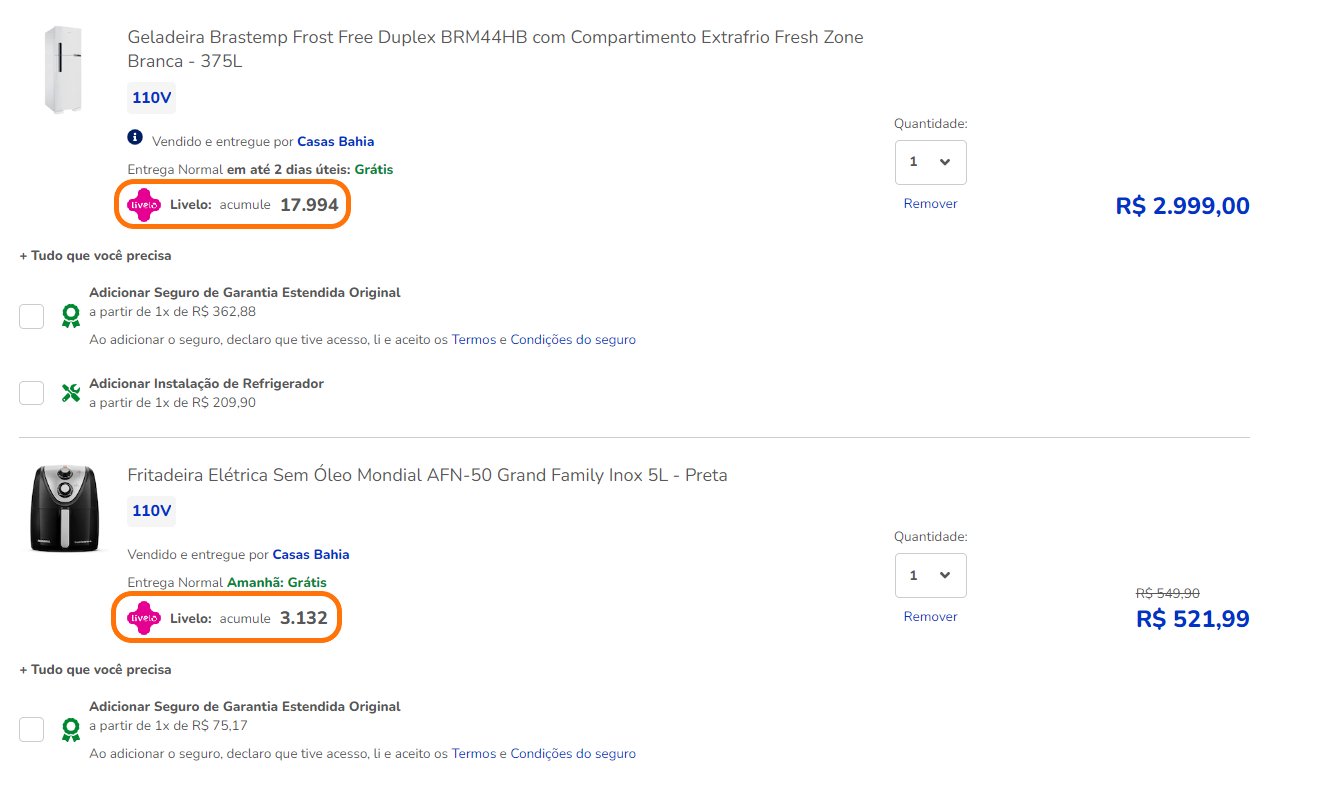The image size is (1328, 792).
Task: Open the Casas Bahia seller link for refrigerator
Action: [336, 142]
